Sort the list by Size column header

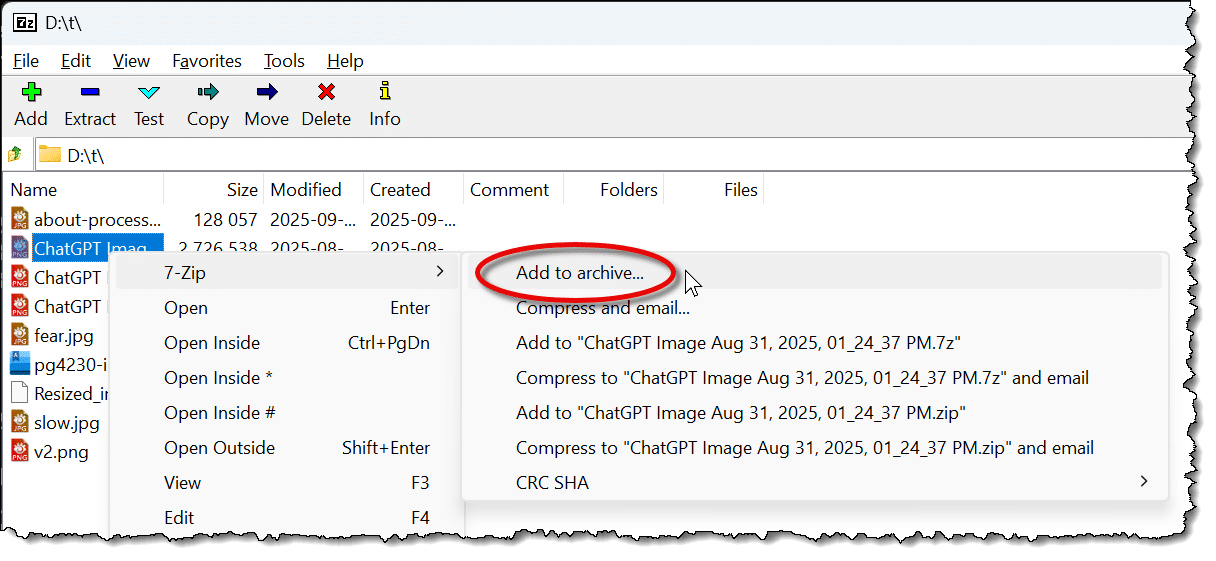click(x=241, y=190)
